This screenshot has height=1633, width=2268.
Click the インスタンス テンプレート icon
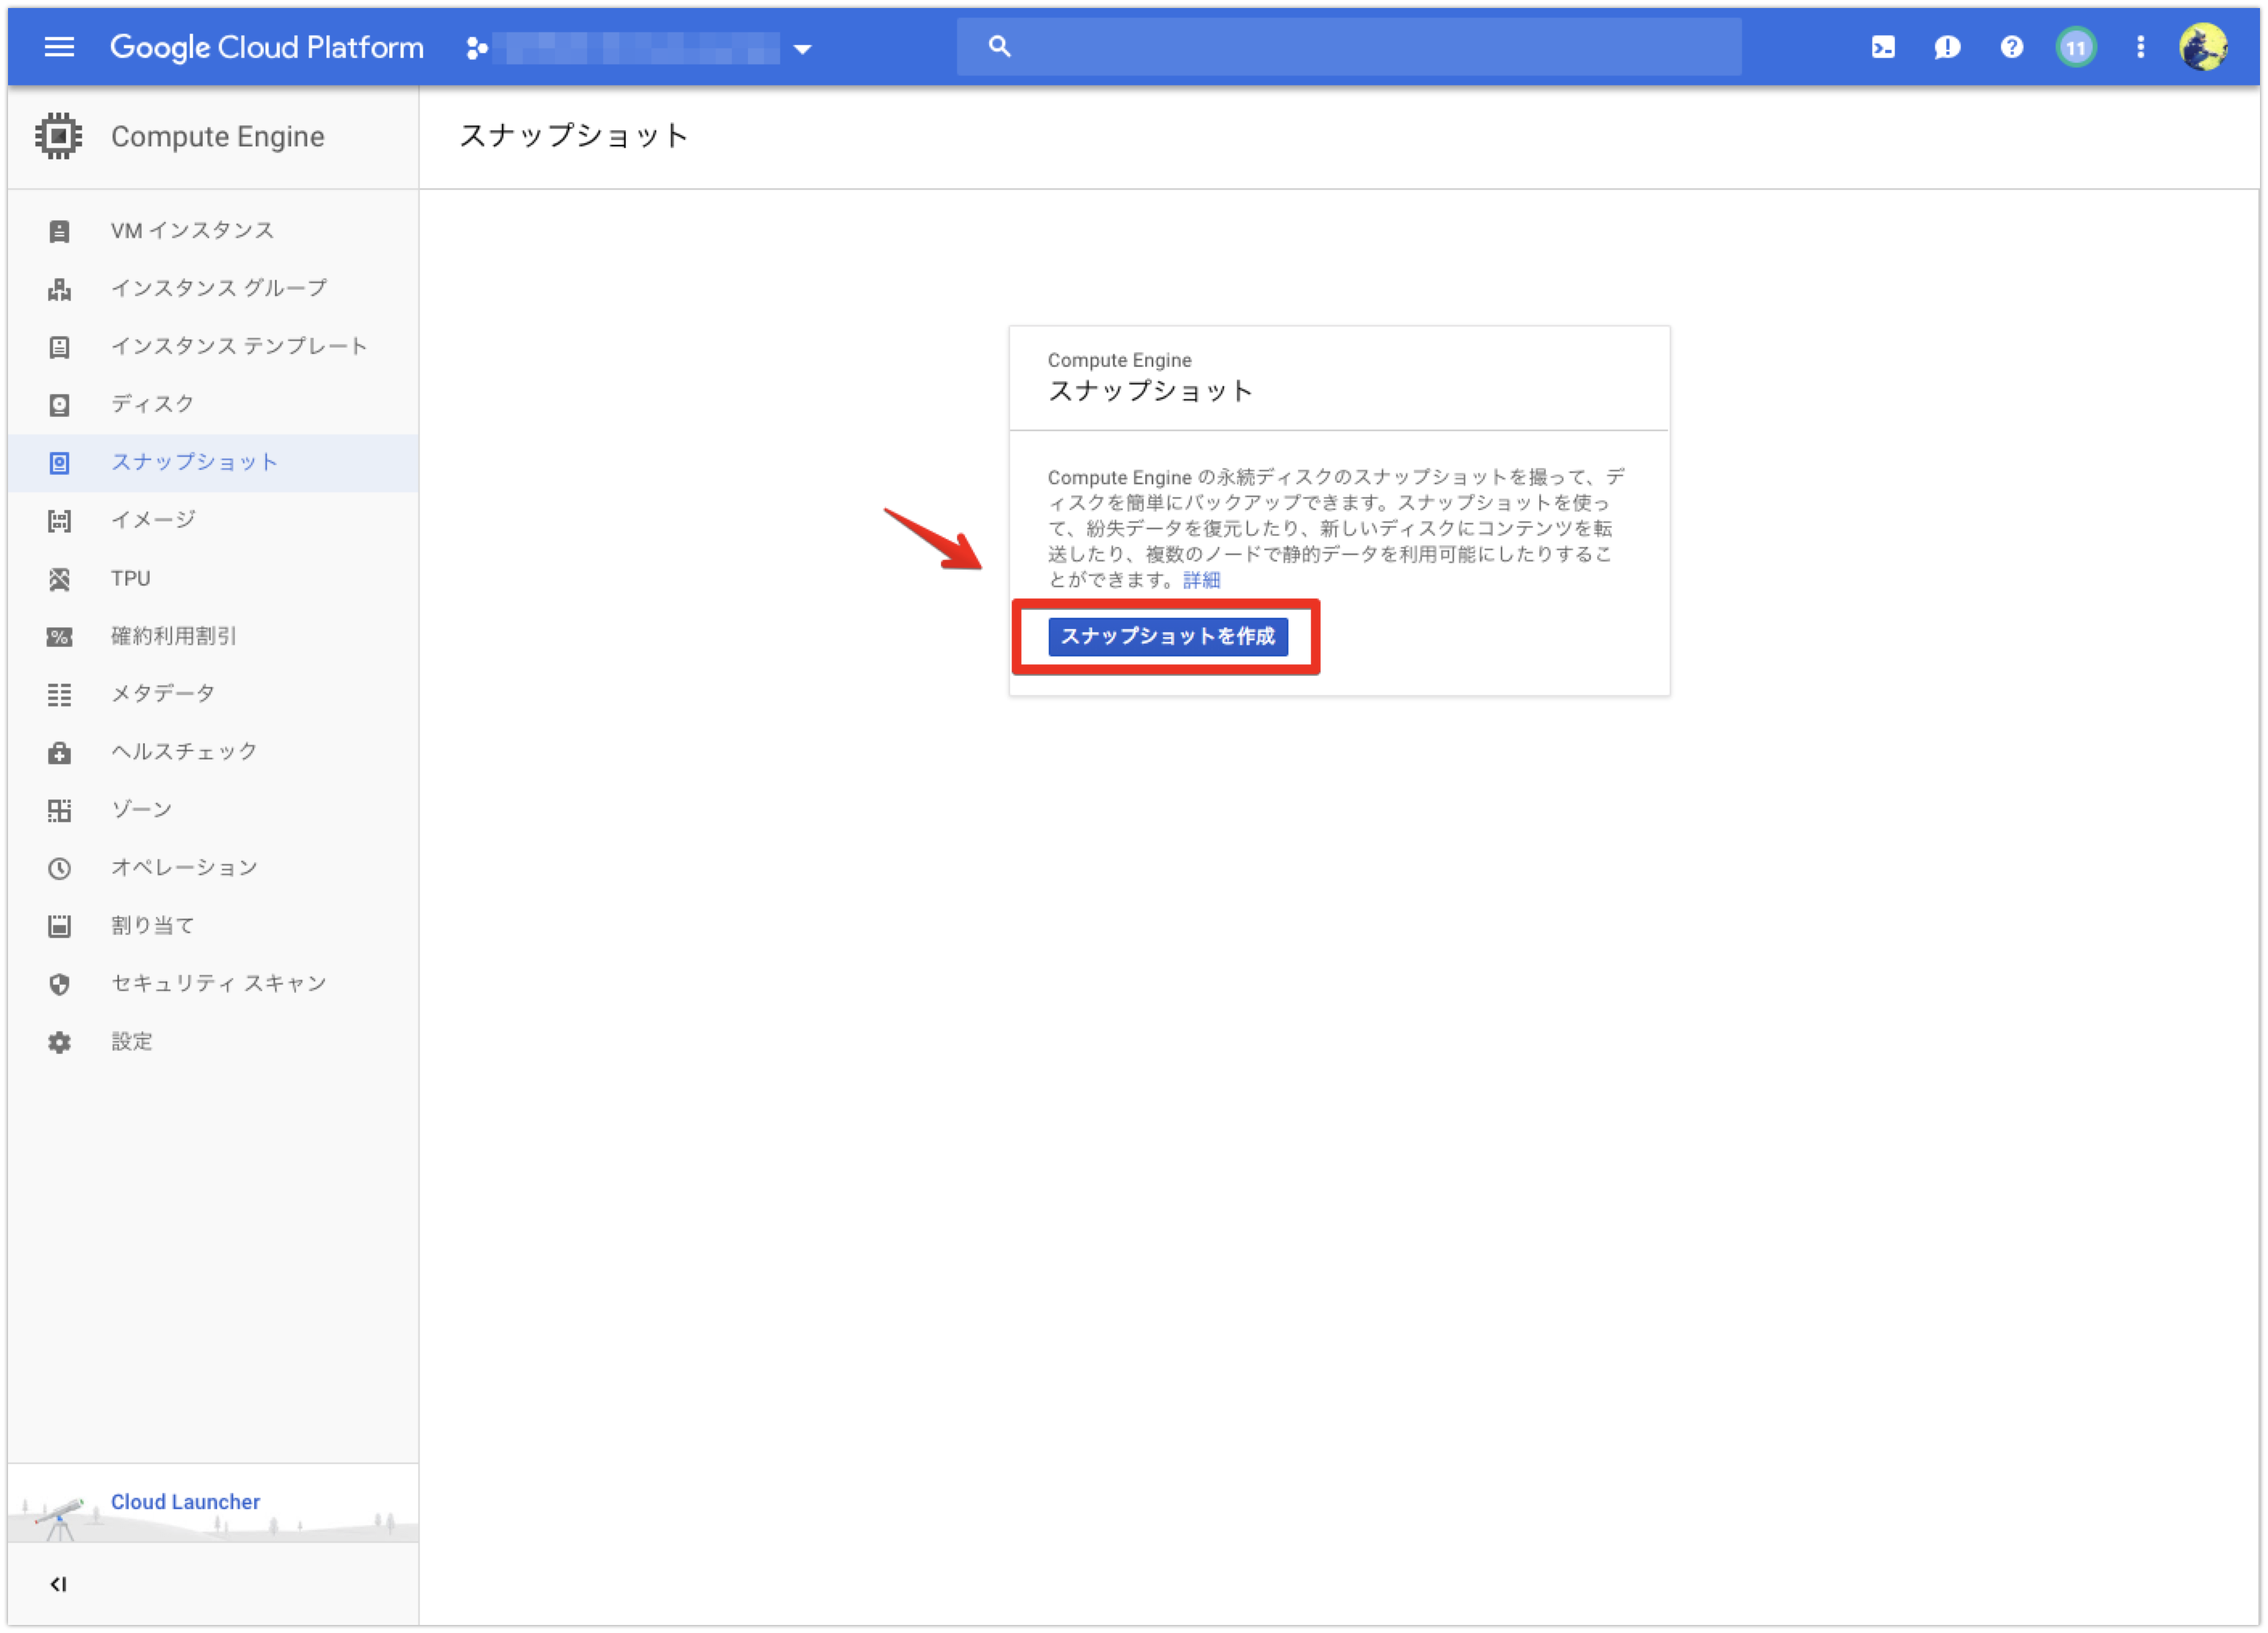click(x=59, y=347)
